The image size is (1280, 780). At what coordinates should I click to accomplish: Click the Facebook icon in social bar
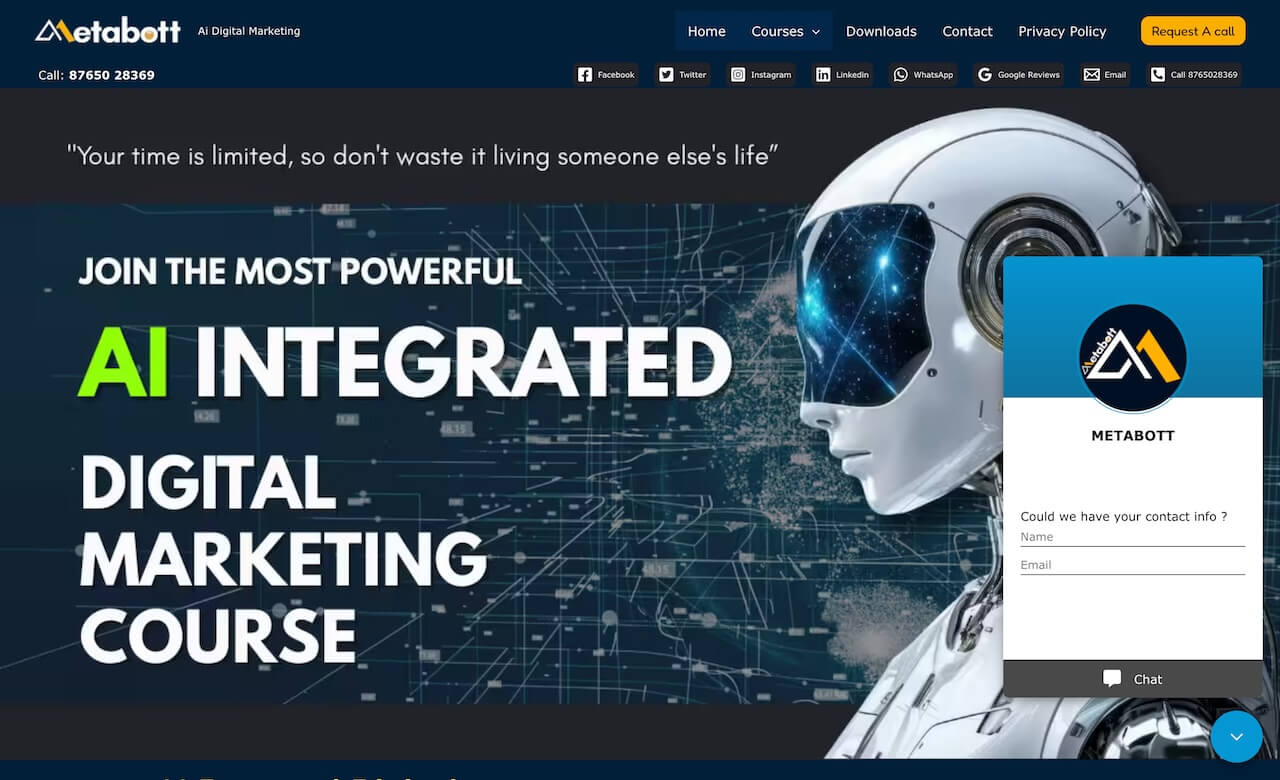point(585,75)
